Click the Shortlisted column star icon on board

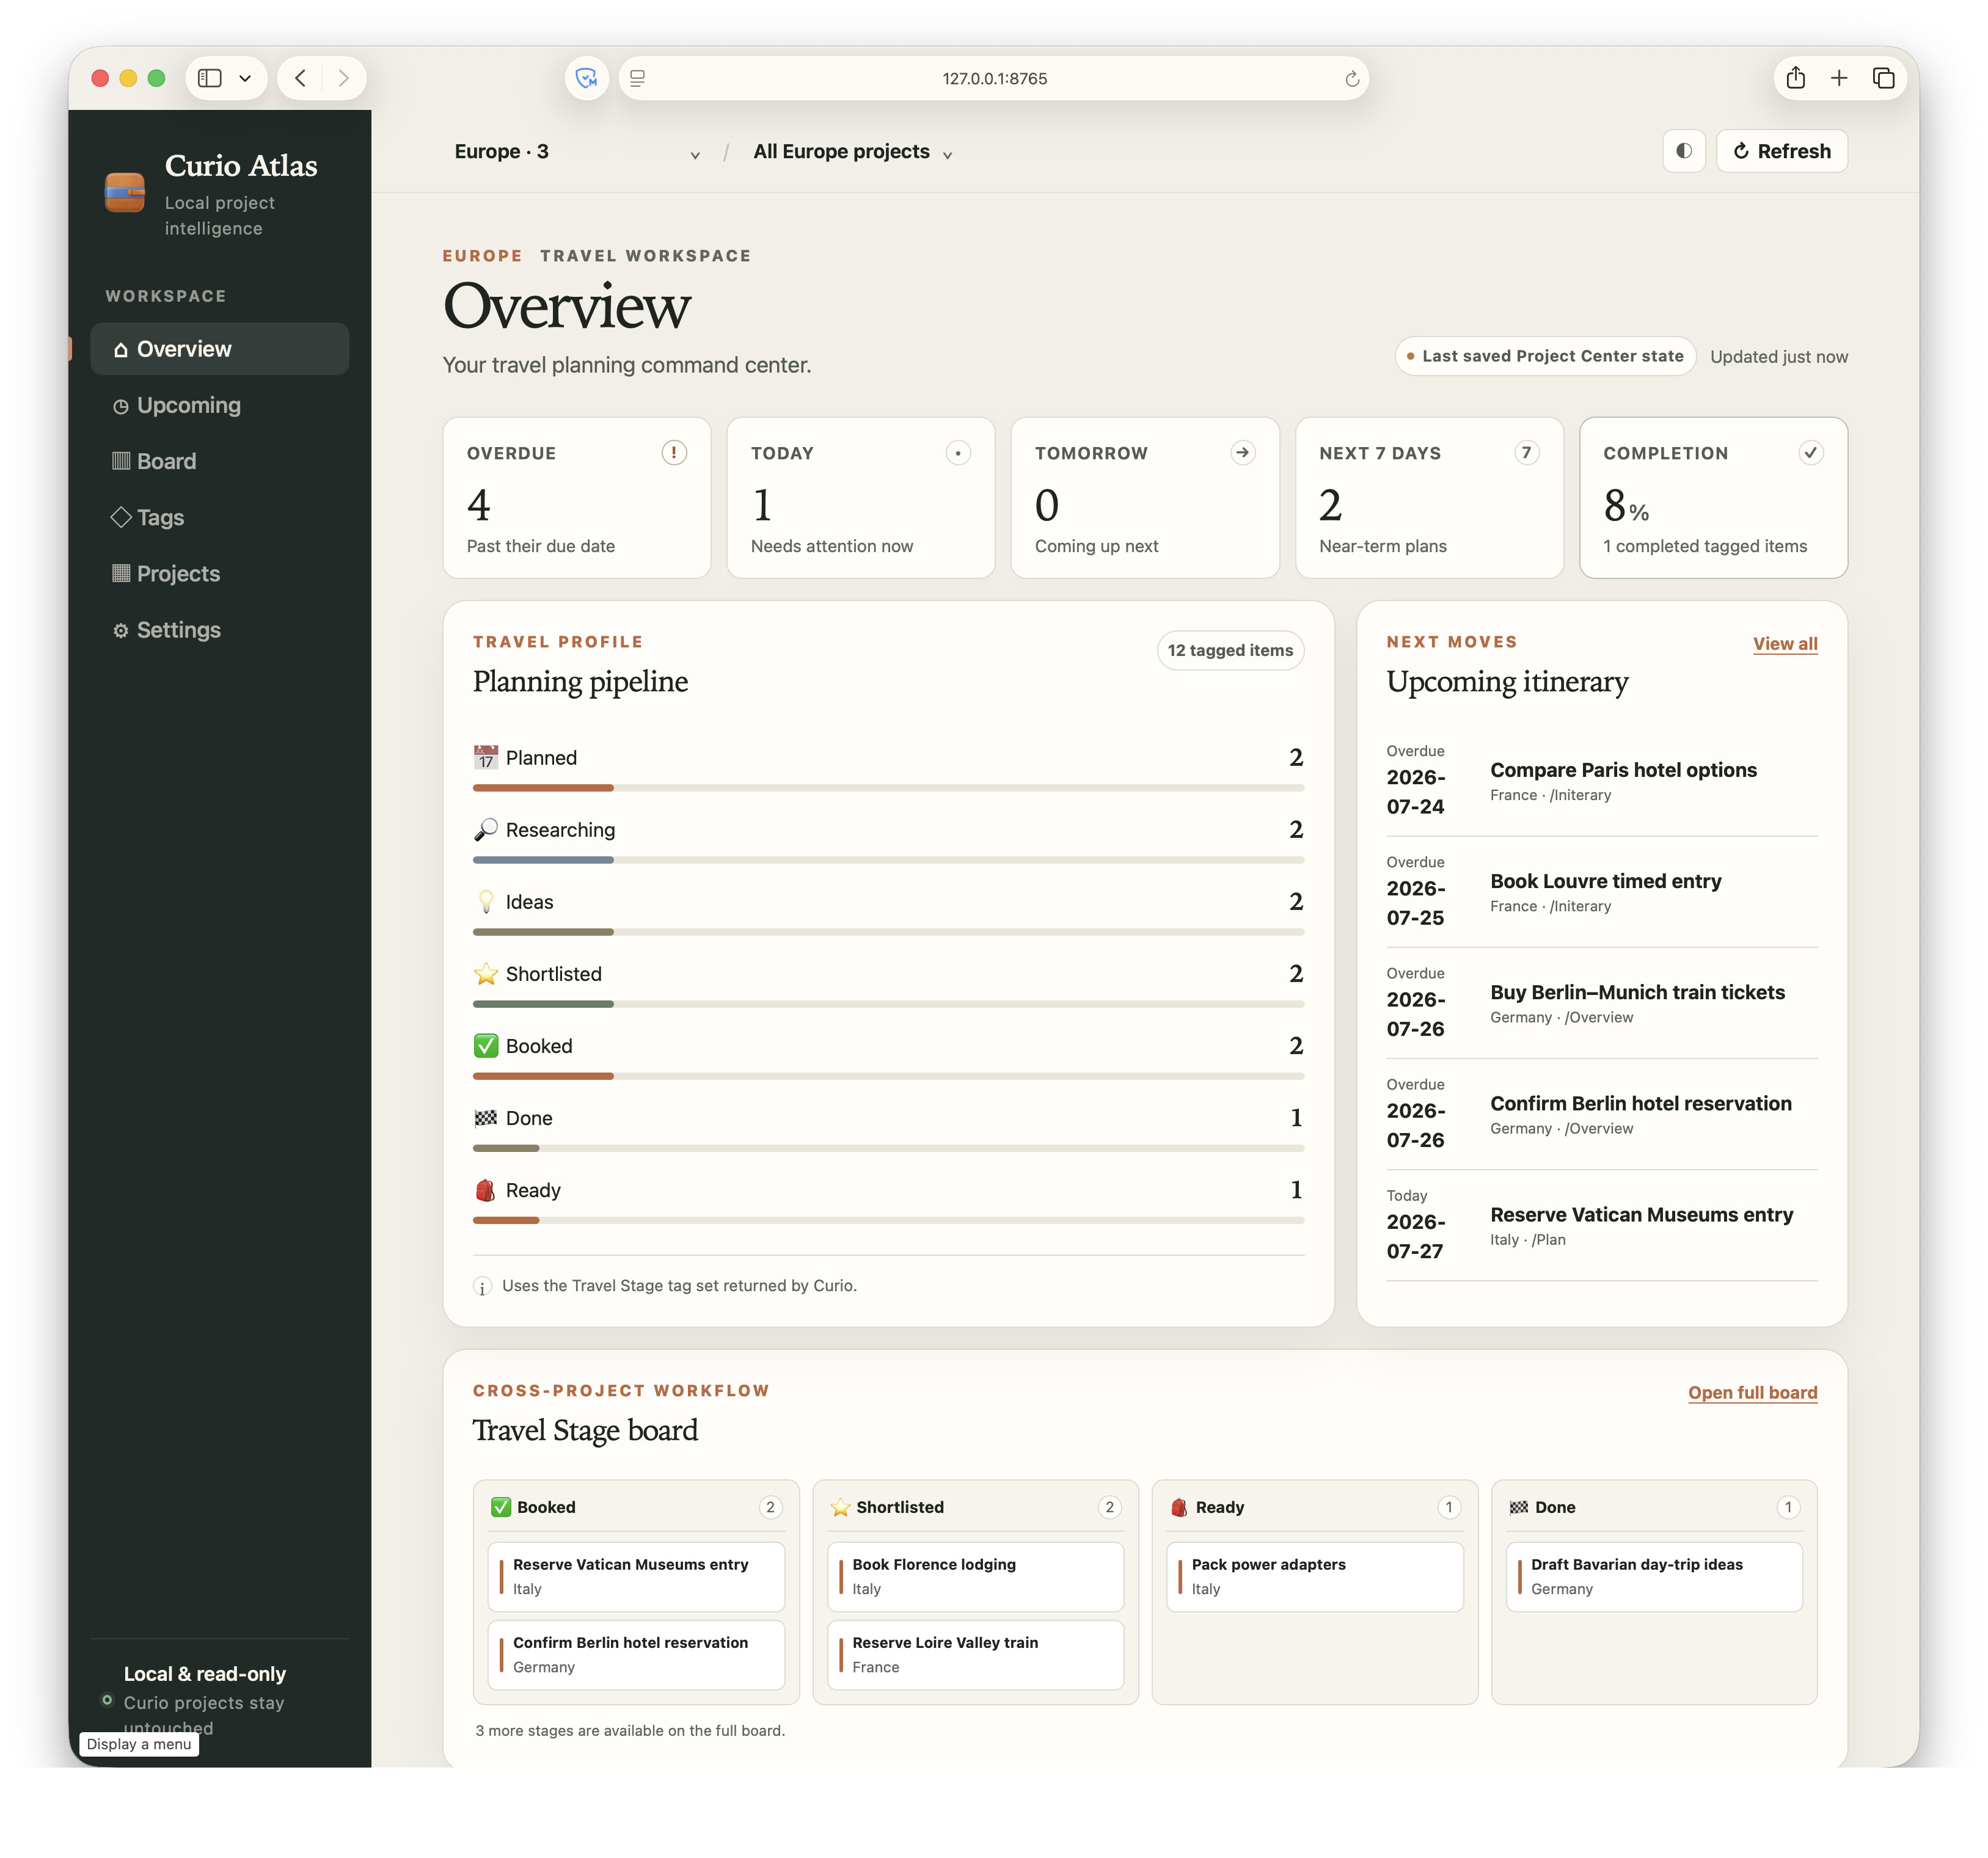click(840, 1507)
